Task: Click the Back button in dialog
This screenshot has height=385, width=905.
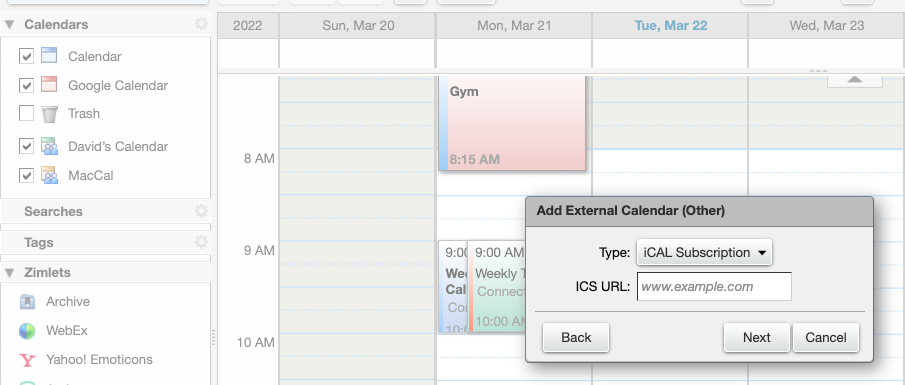Action: (575, 337)
